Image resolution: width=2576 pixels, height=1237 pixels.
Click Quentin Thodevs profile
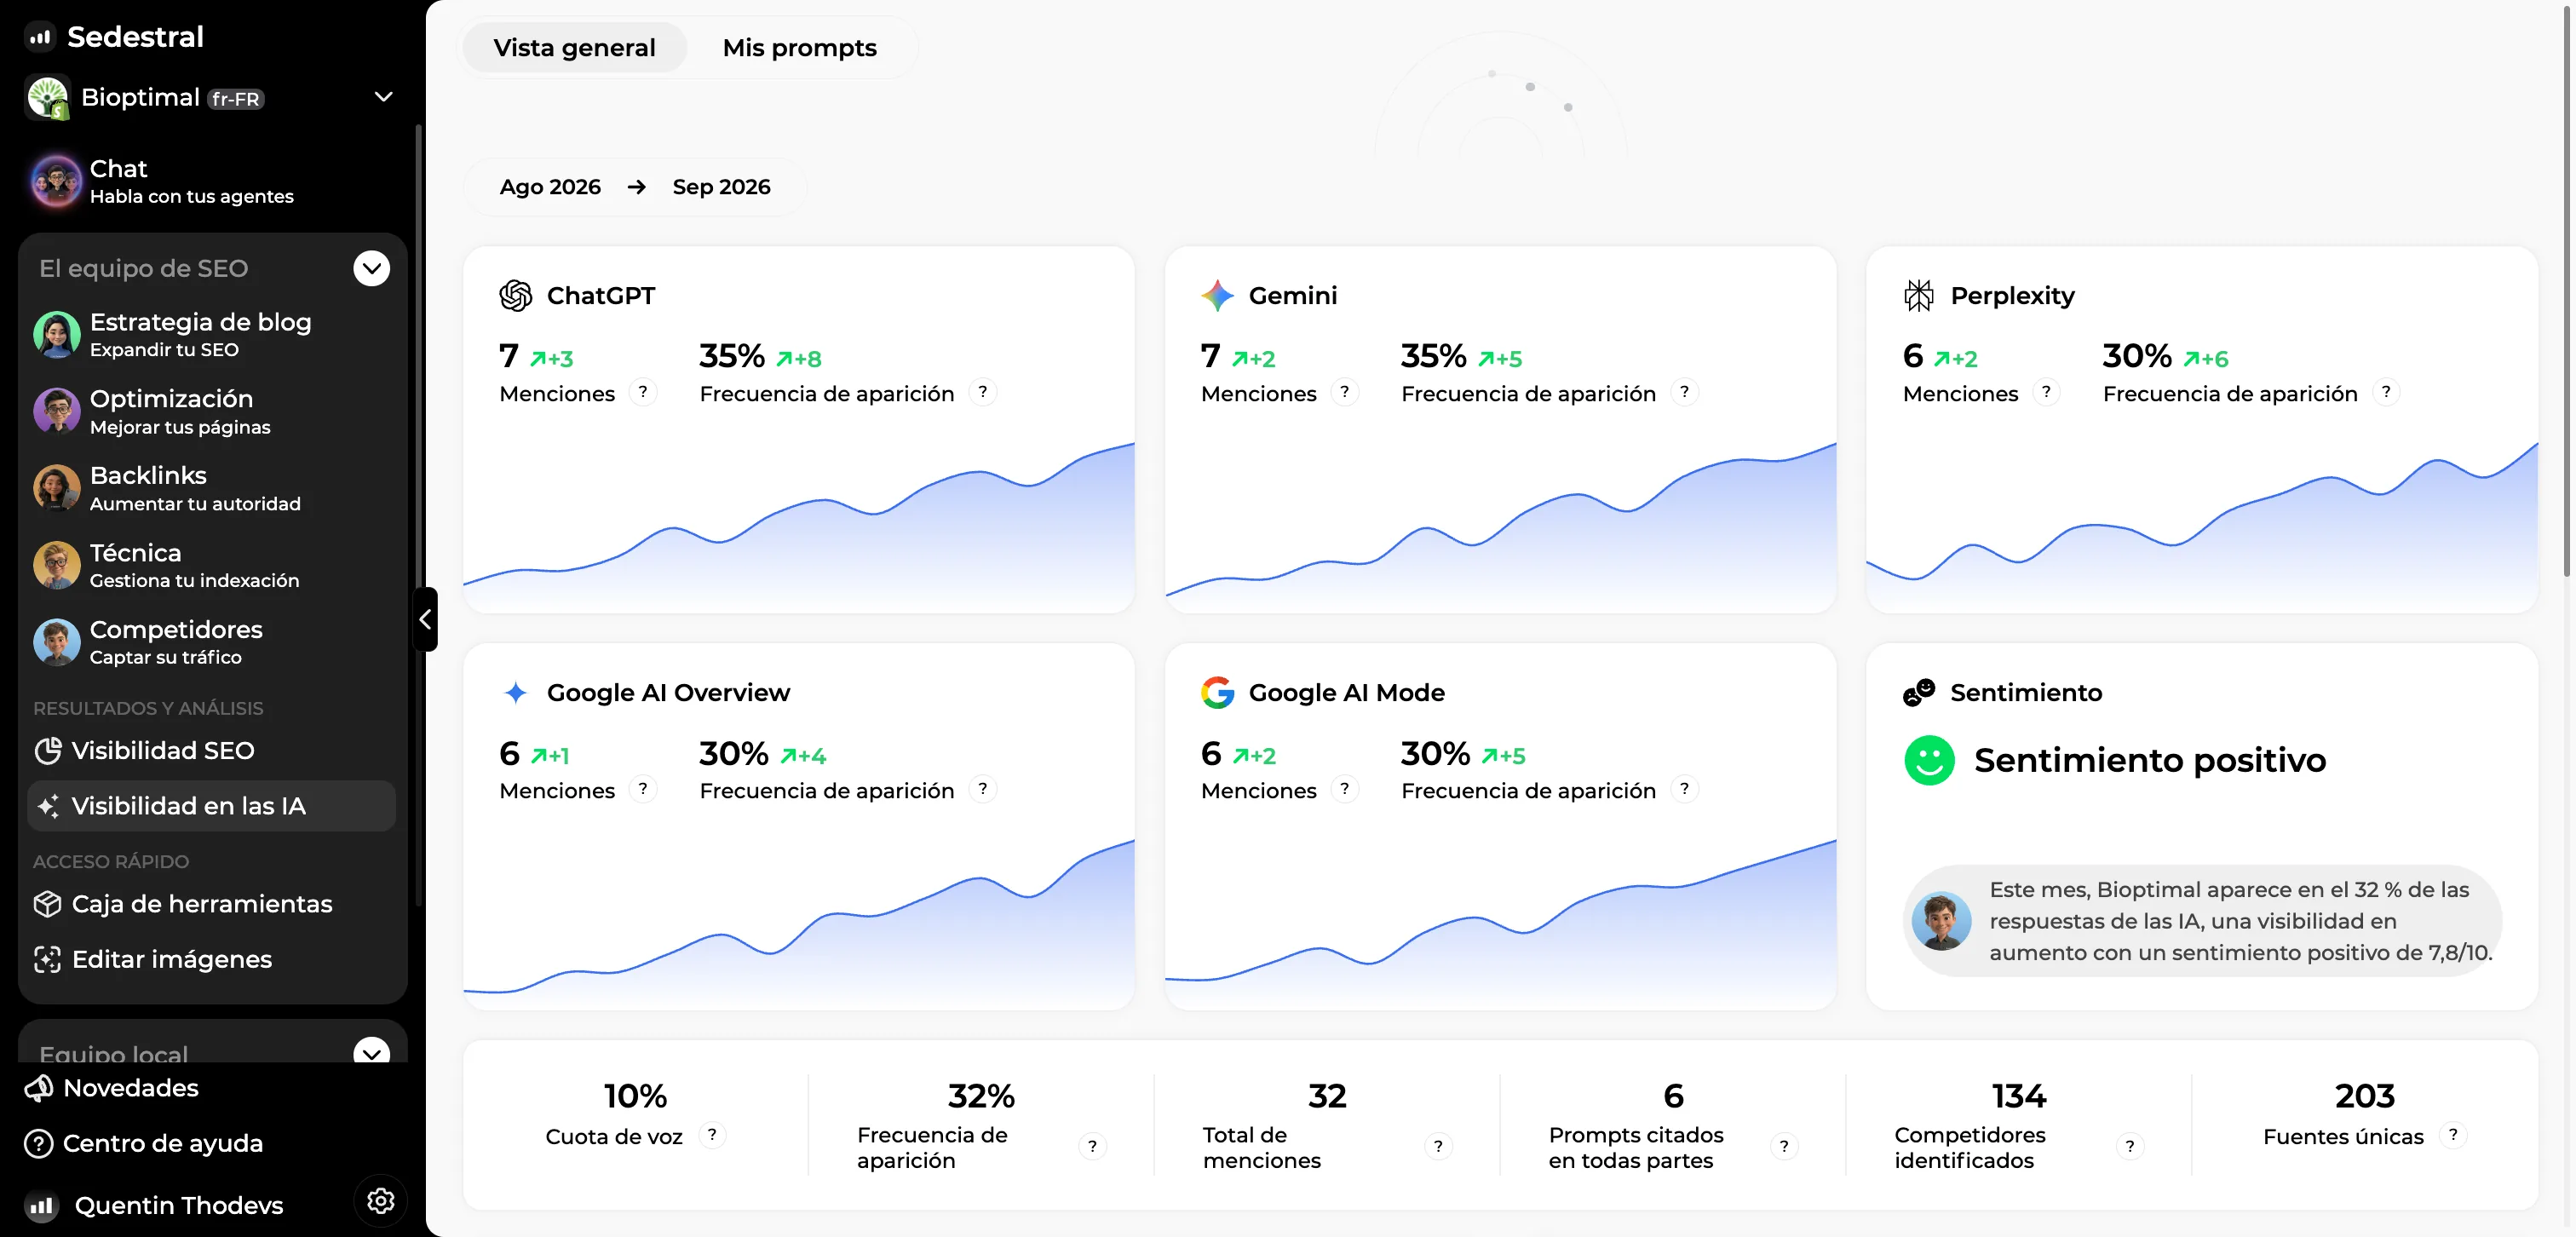click(155, 1205)
